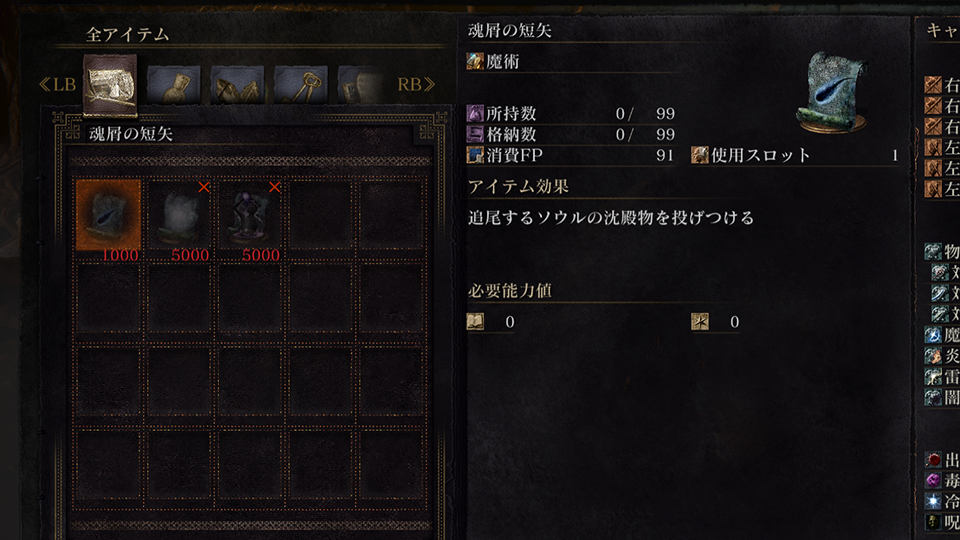Click the faith requirement icon
The width and height of the screenshot is (960, 540).
pyautogui.click(x=700, y=321)
